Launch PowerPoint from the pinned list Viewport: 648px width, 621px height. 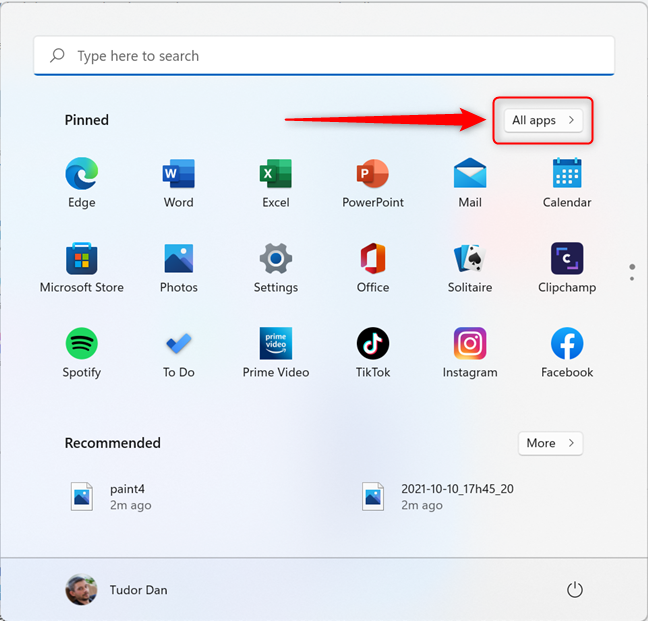point(373,183)
